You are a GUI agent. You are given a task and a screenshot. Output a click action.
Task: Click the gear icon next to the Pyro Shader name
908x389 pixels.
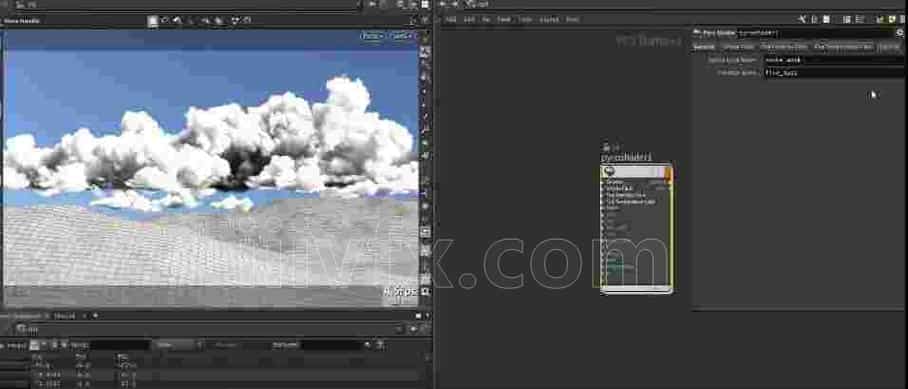(x=900, y=33)
